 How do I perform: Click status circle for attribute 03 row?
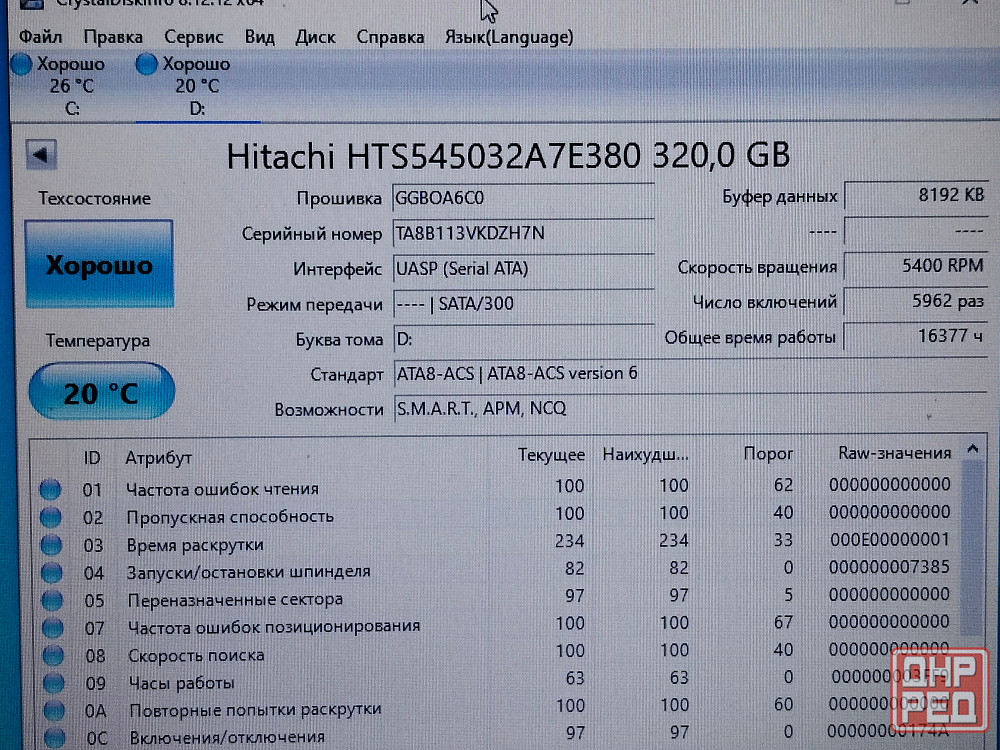coord(50,545)
